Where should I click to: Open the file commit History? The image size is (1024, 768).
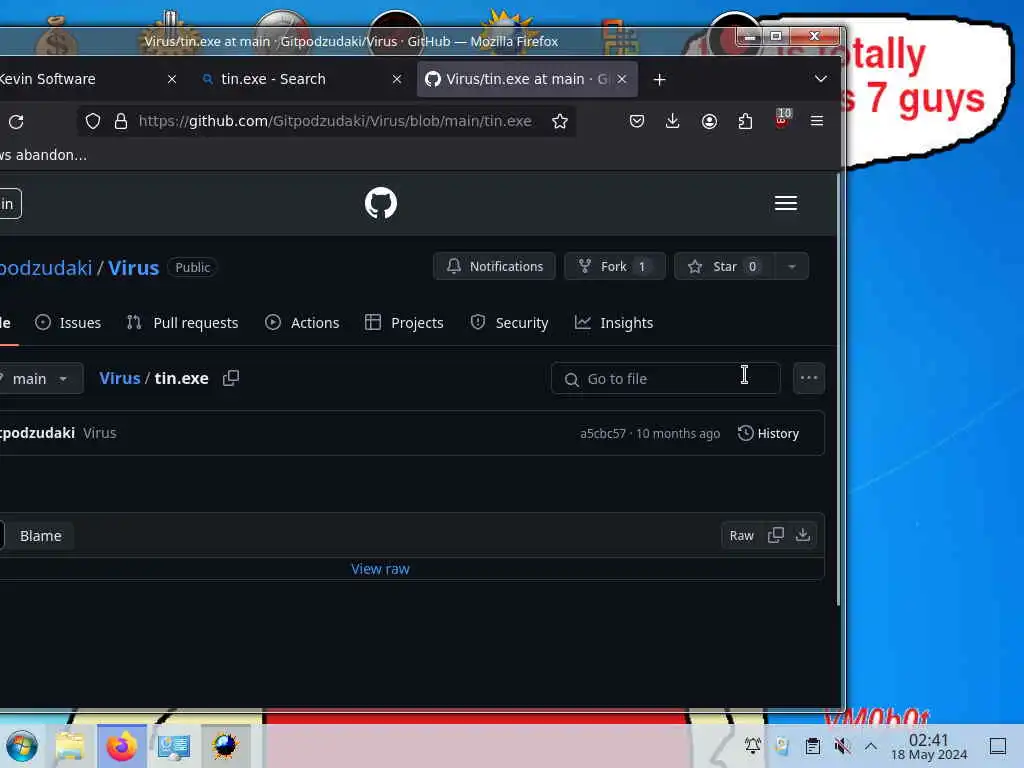tap(768, 434)
